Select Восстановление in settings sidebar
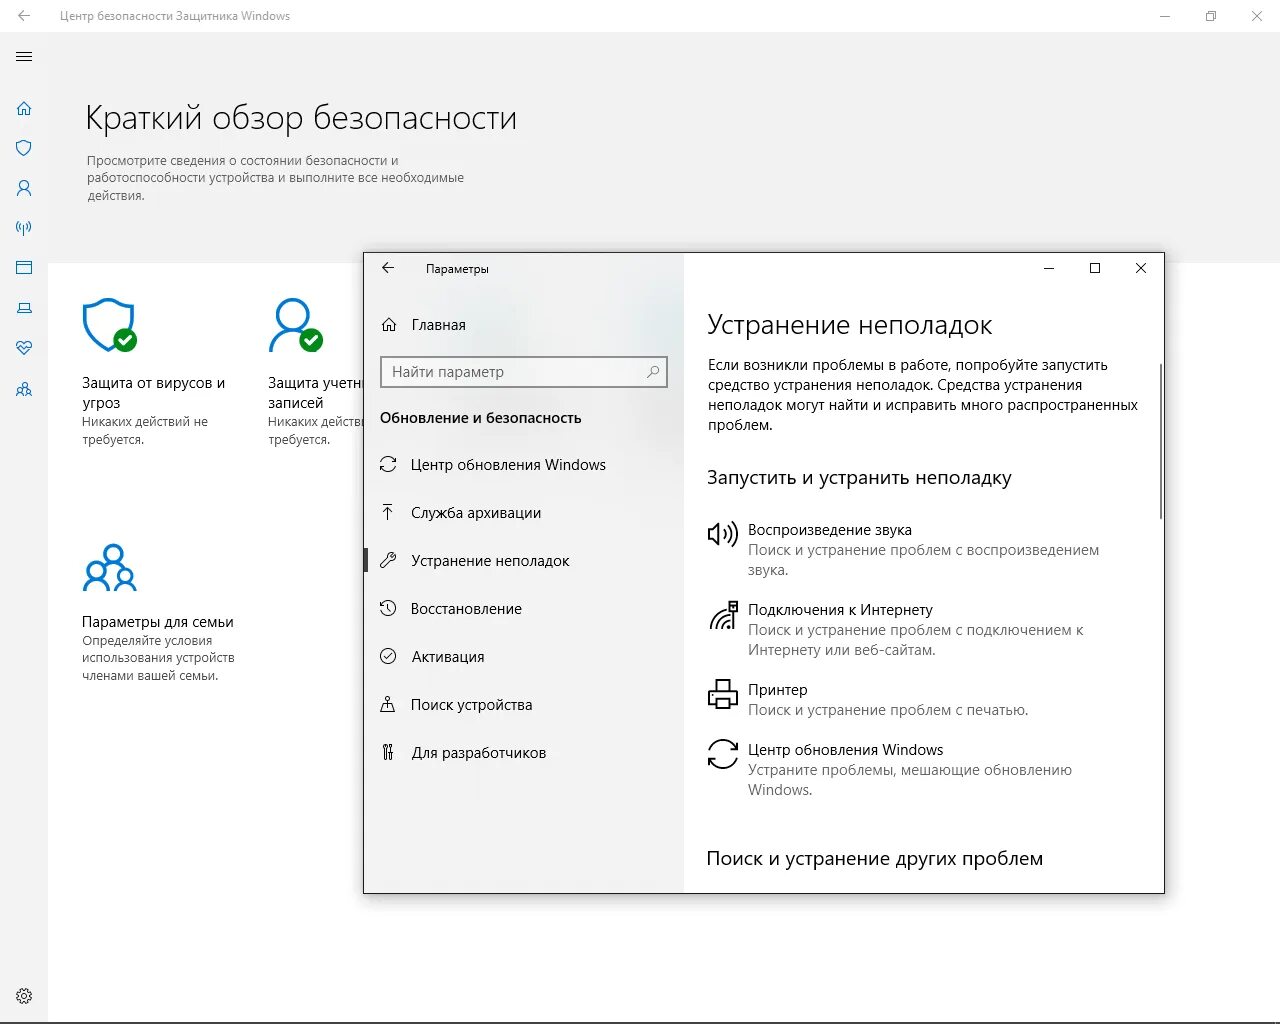 point(524,609)
